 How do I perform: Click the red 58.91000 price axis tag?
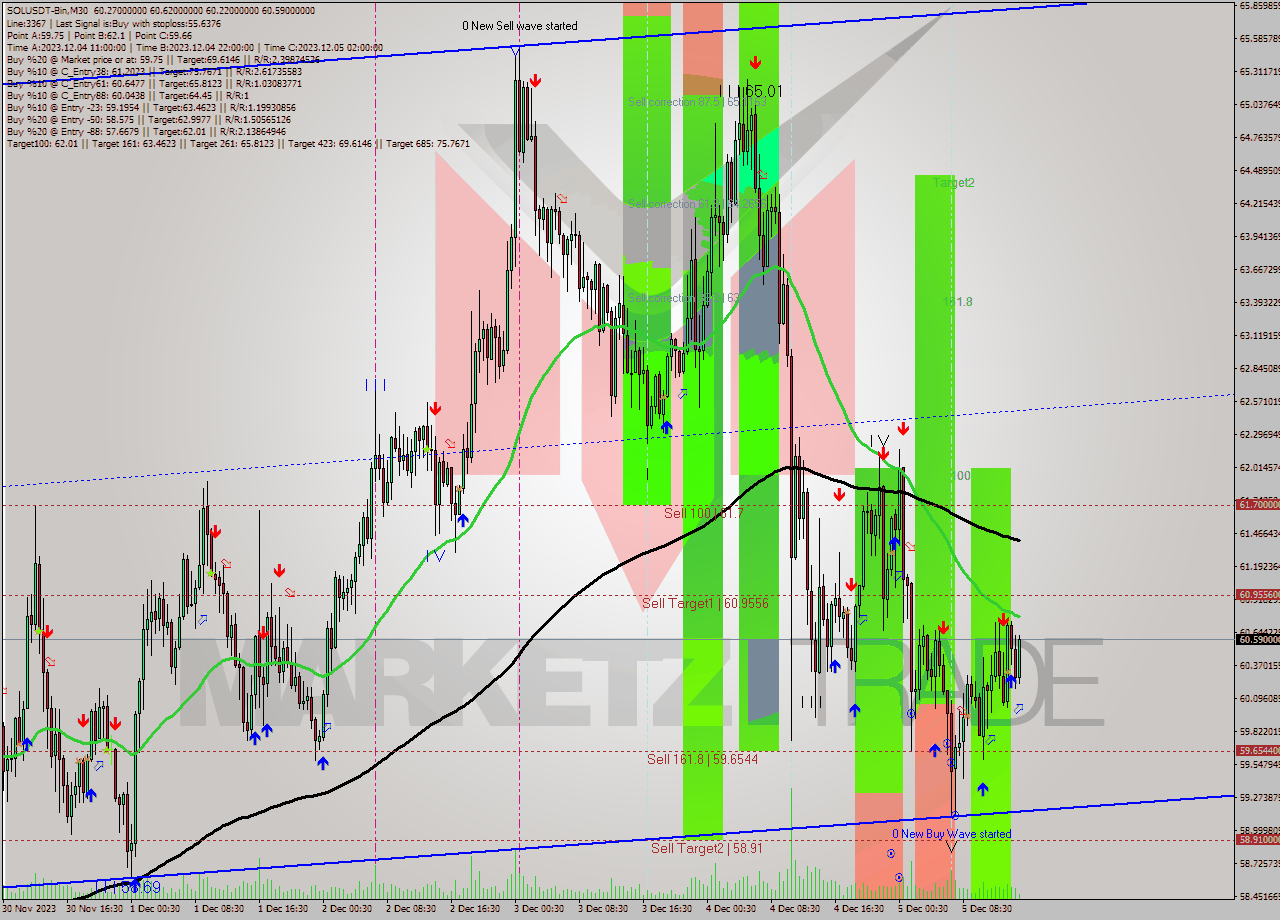coord(1258,840)
